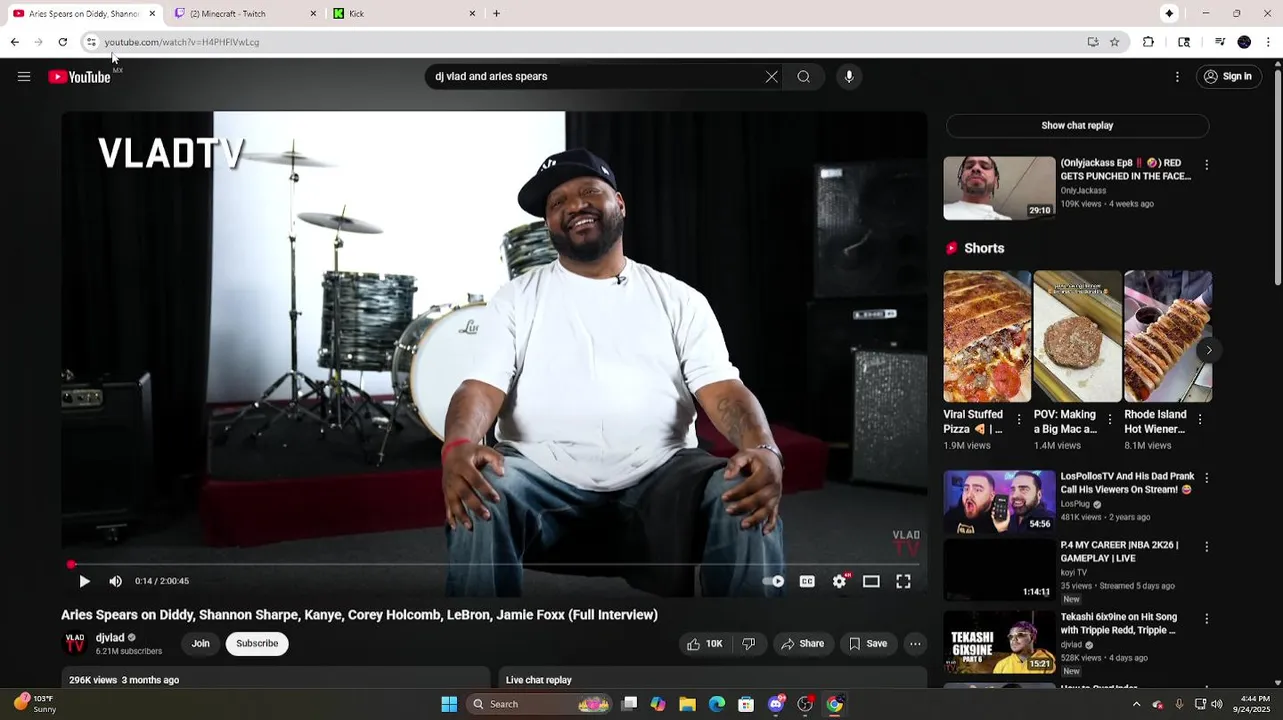Click the Windows taskbar Search box
Screen dimensions: 1283x720
pyautogui.click(x=540, y=704)
